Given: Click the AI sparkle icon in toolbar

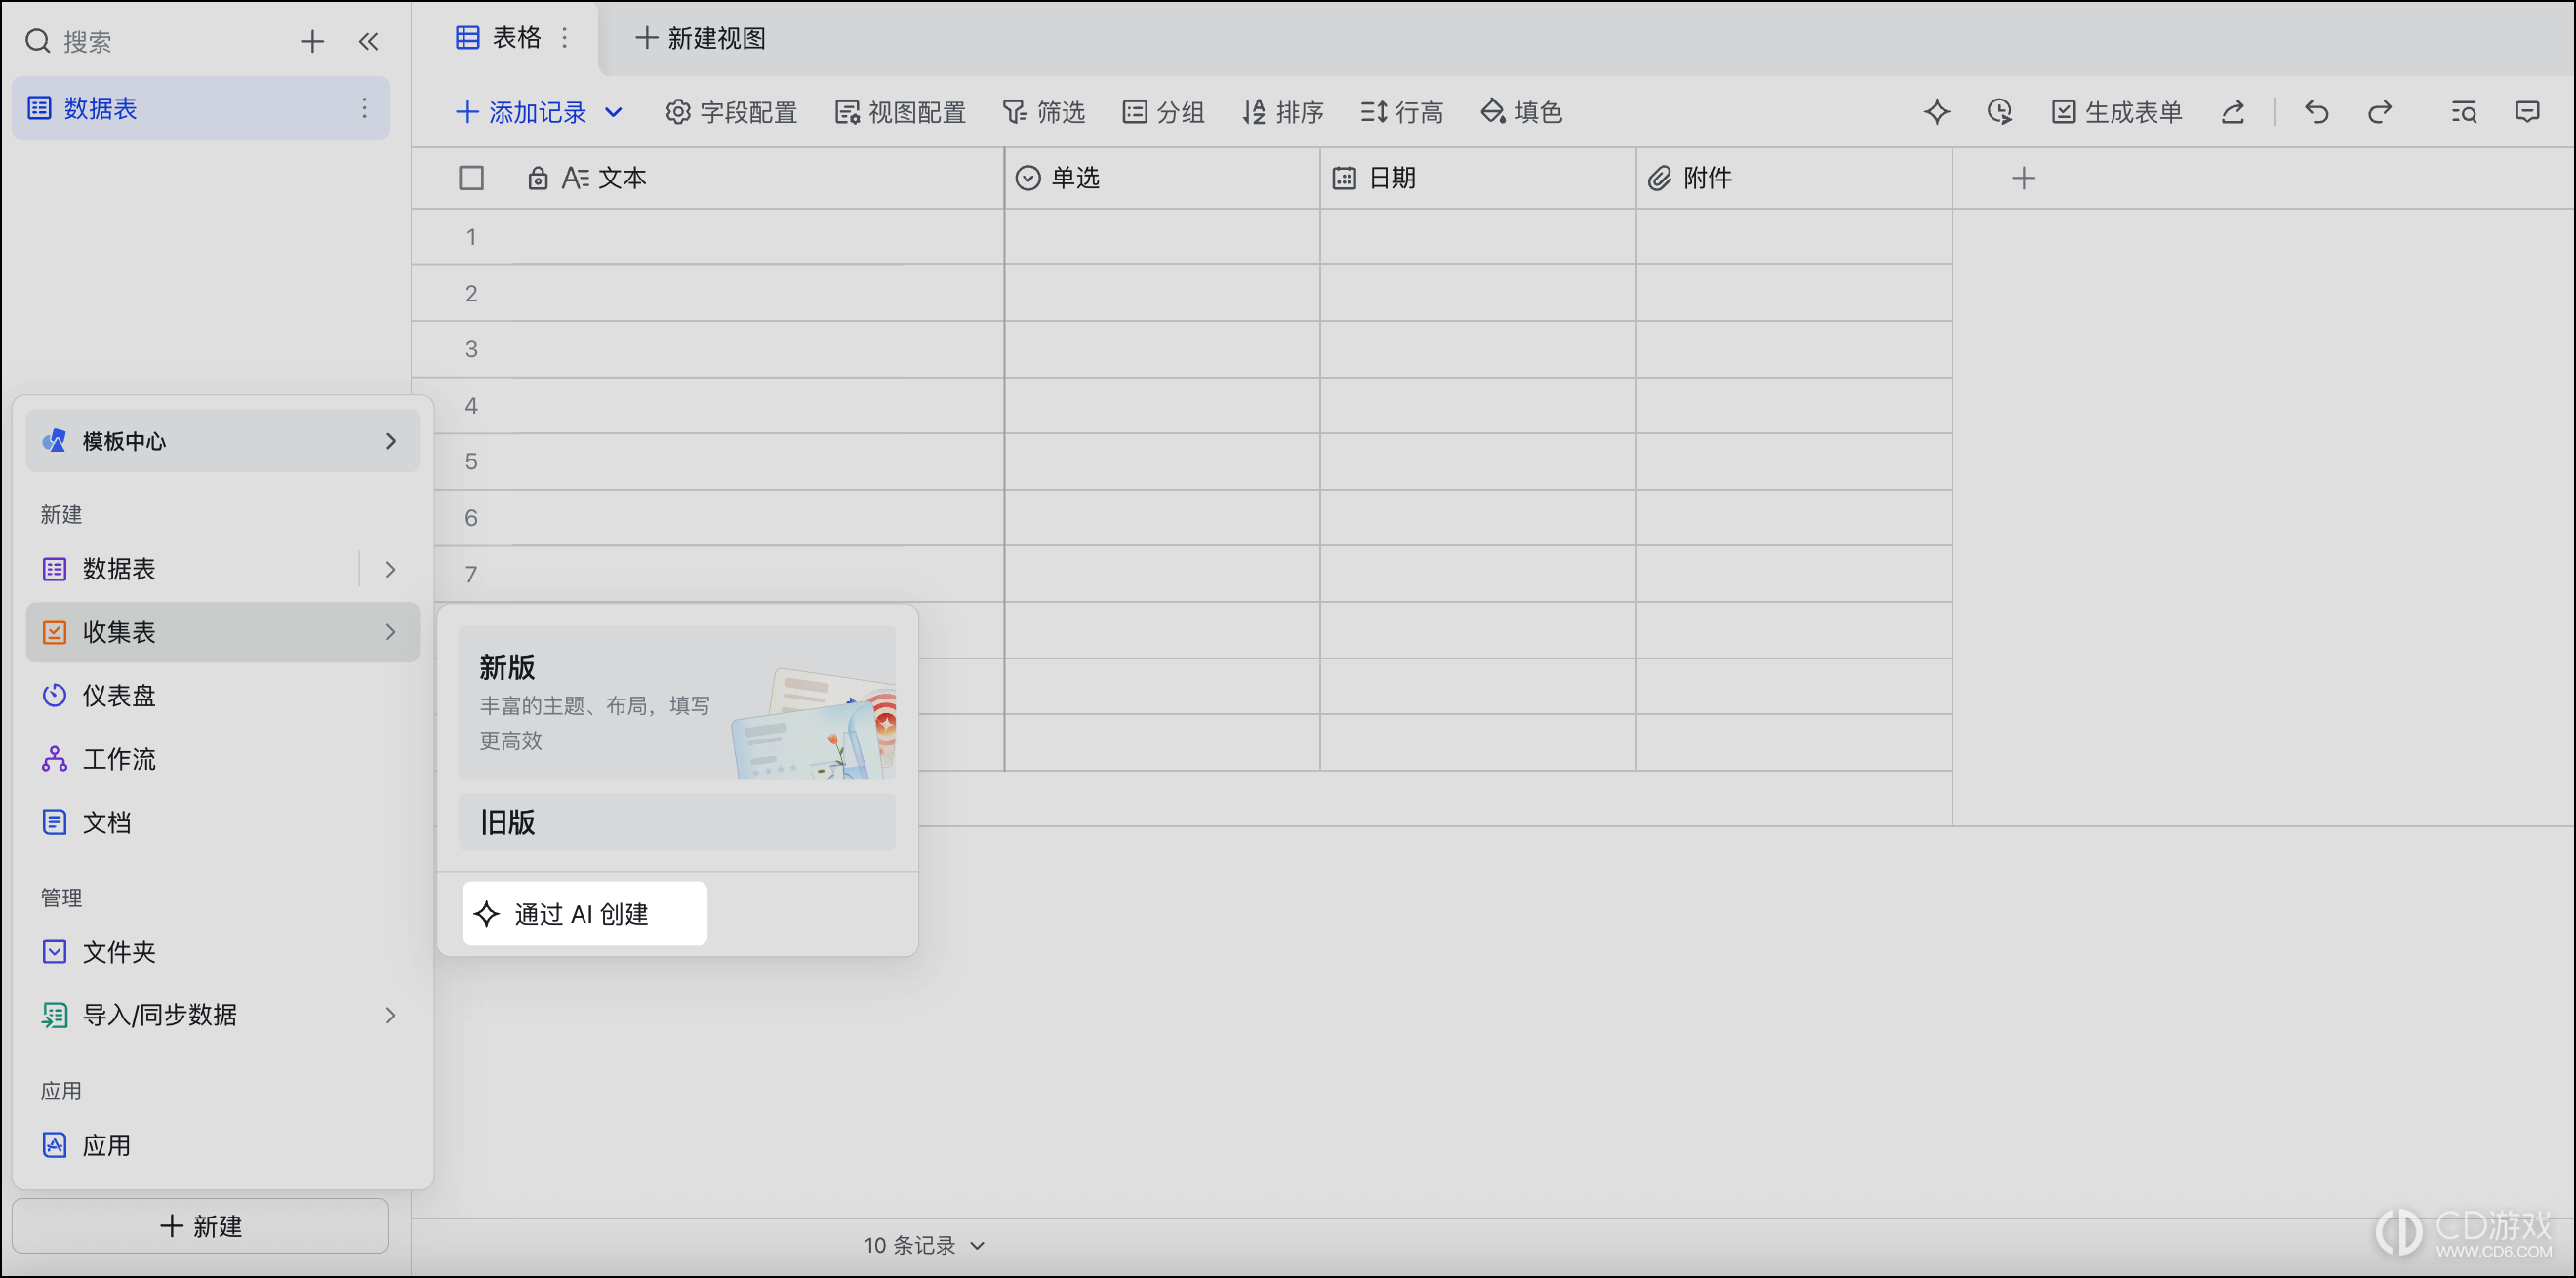Looking at the screenshot, I should tap(1936, 112).
